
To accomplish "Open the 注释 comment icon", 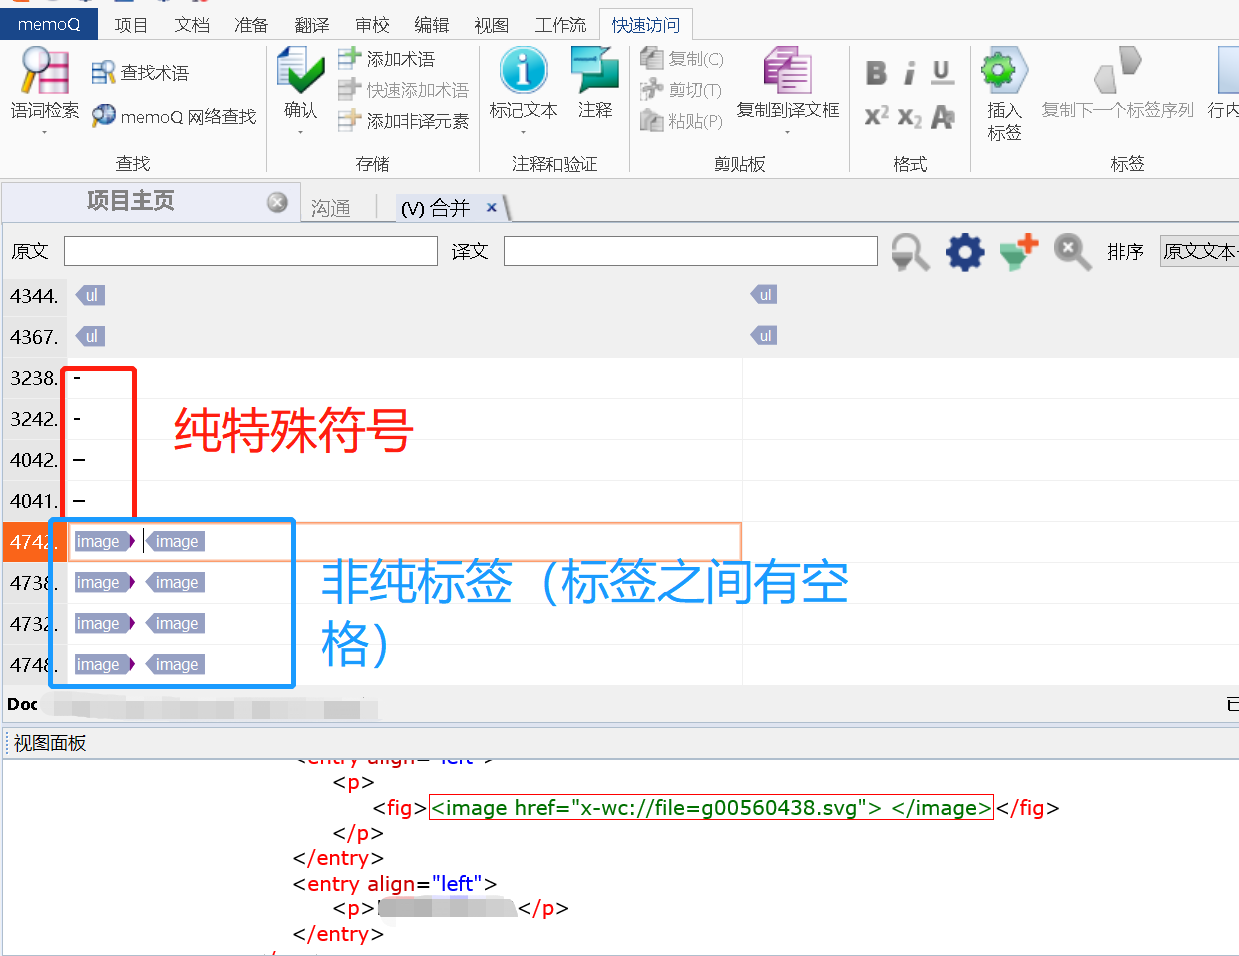I will click(x=595, y=70).
